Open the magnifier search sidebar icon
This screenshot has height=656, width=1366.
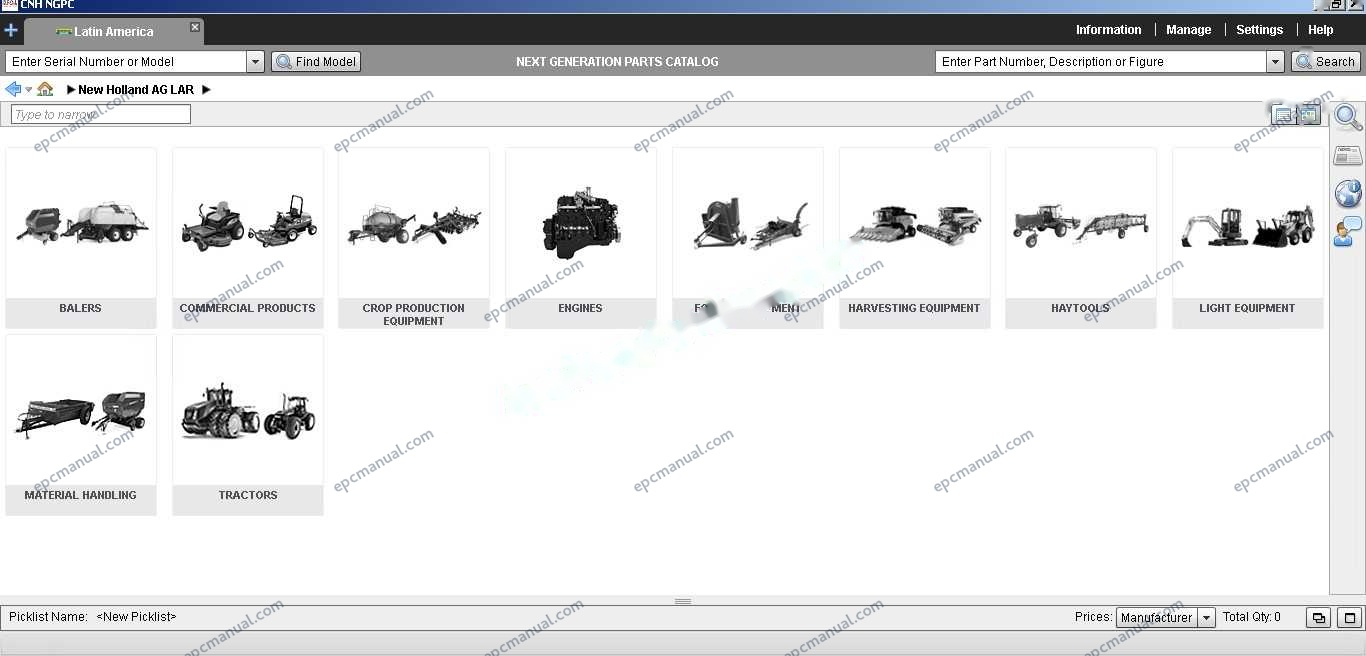(x=1348, y=117)
